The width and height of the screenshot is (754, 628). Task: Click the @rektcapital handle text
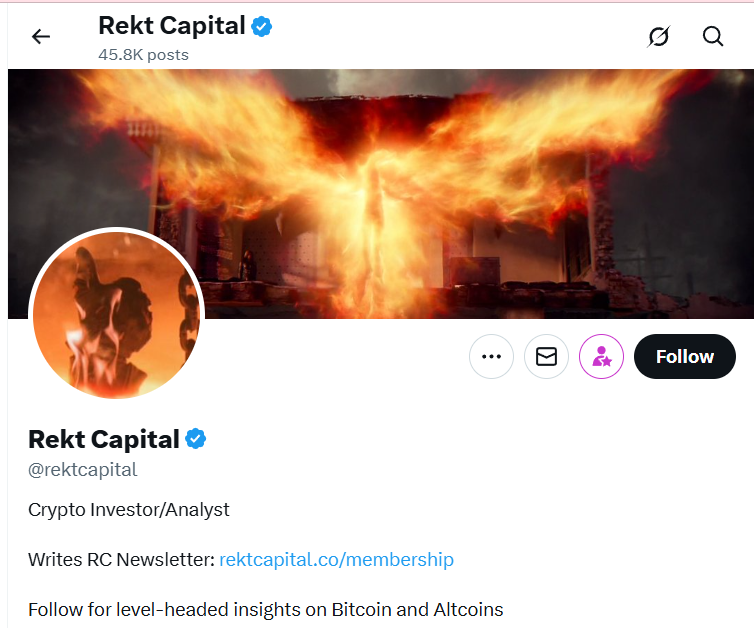pos(83,469)
